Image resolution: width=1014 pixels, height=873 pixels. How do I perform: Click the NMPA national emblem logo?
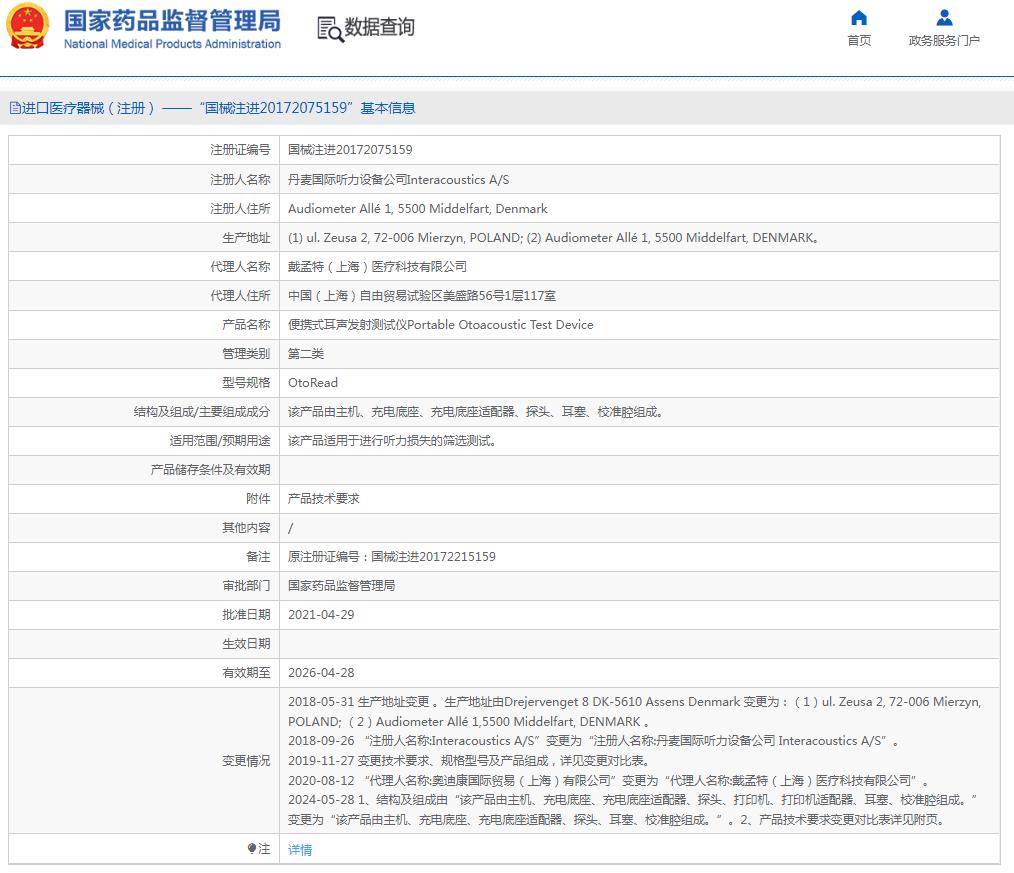click(27, 27)
